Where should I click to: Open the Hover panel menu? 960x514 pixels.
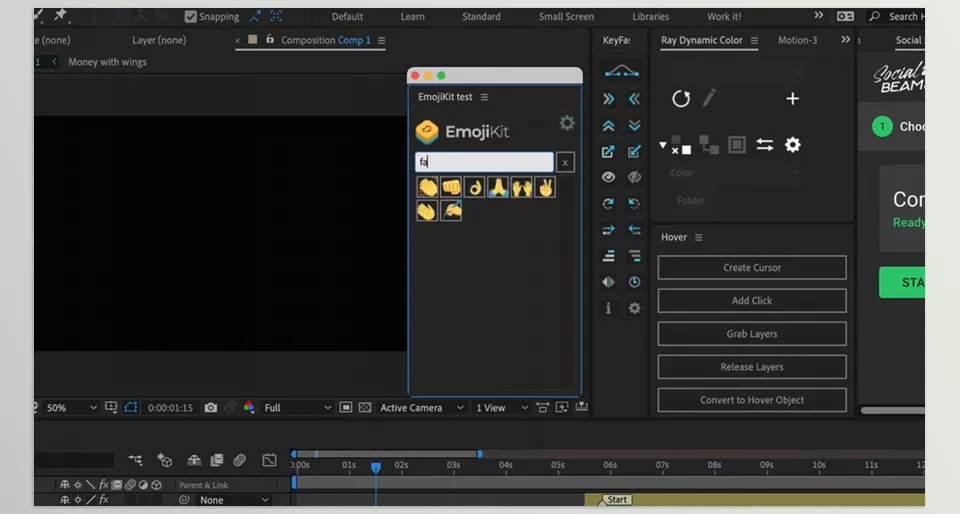pyautogui.click(x=699, y=237)
